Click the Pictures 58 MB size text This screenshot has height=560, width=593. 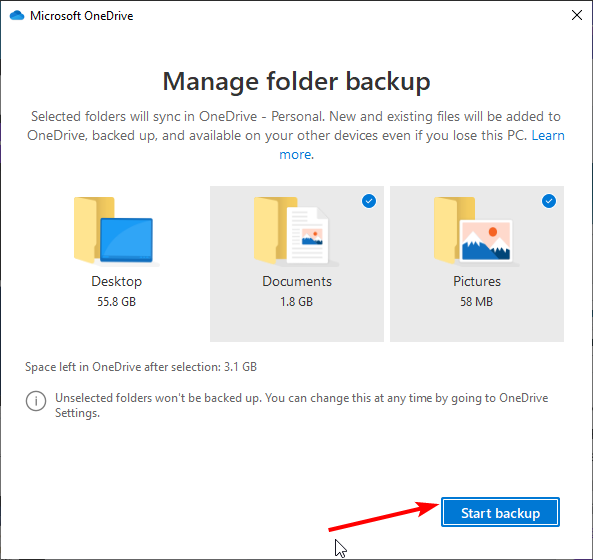477,301
